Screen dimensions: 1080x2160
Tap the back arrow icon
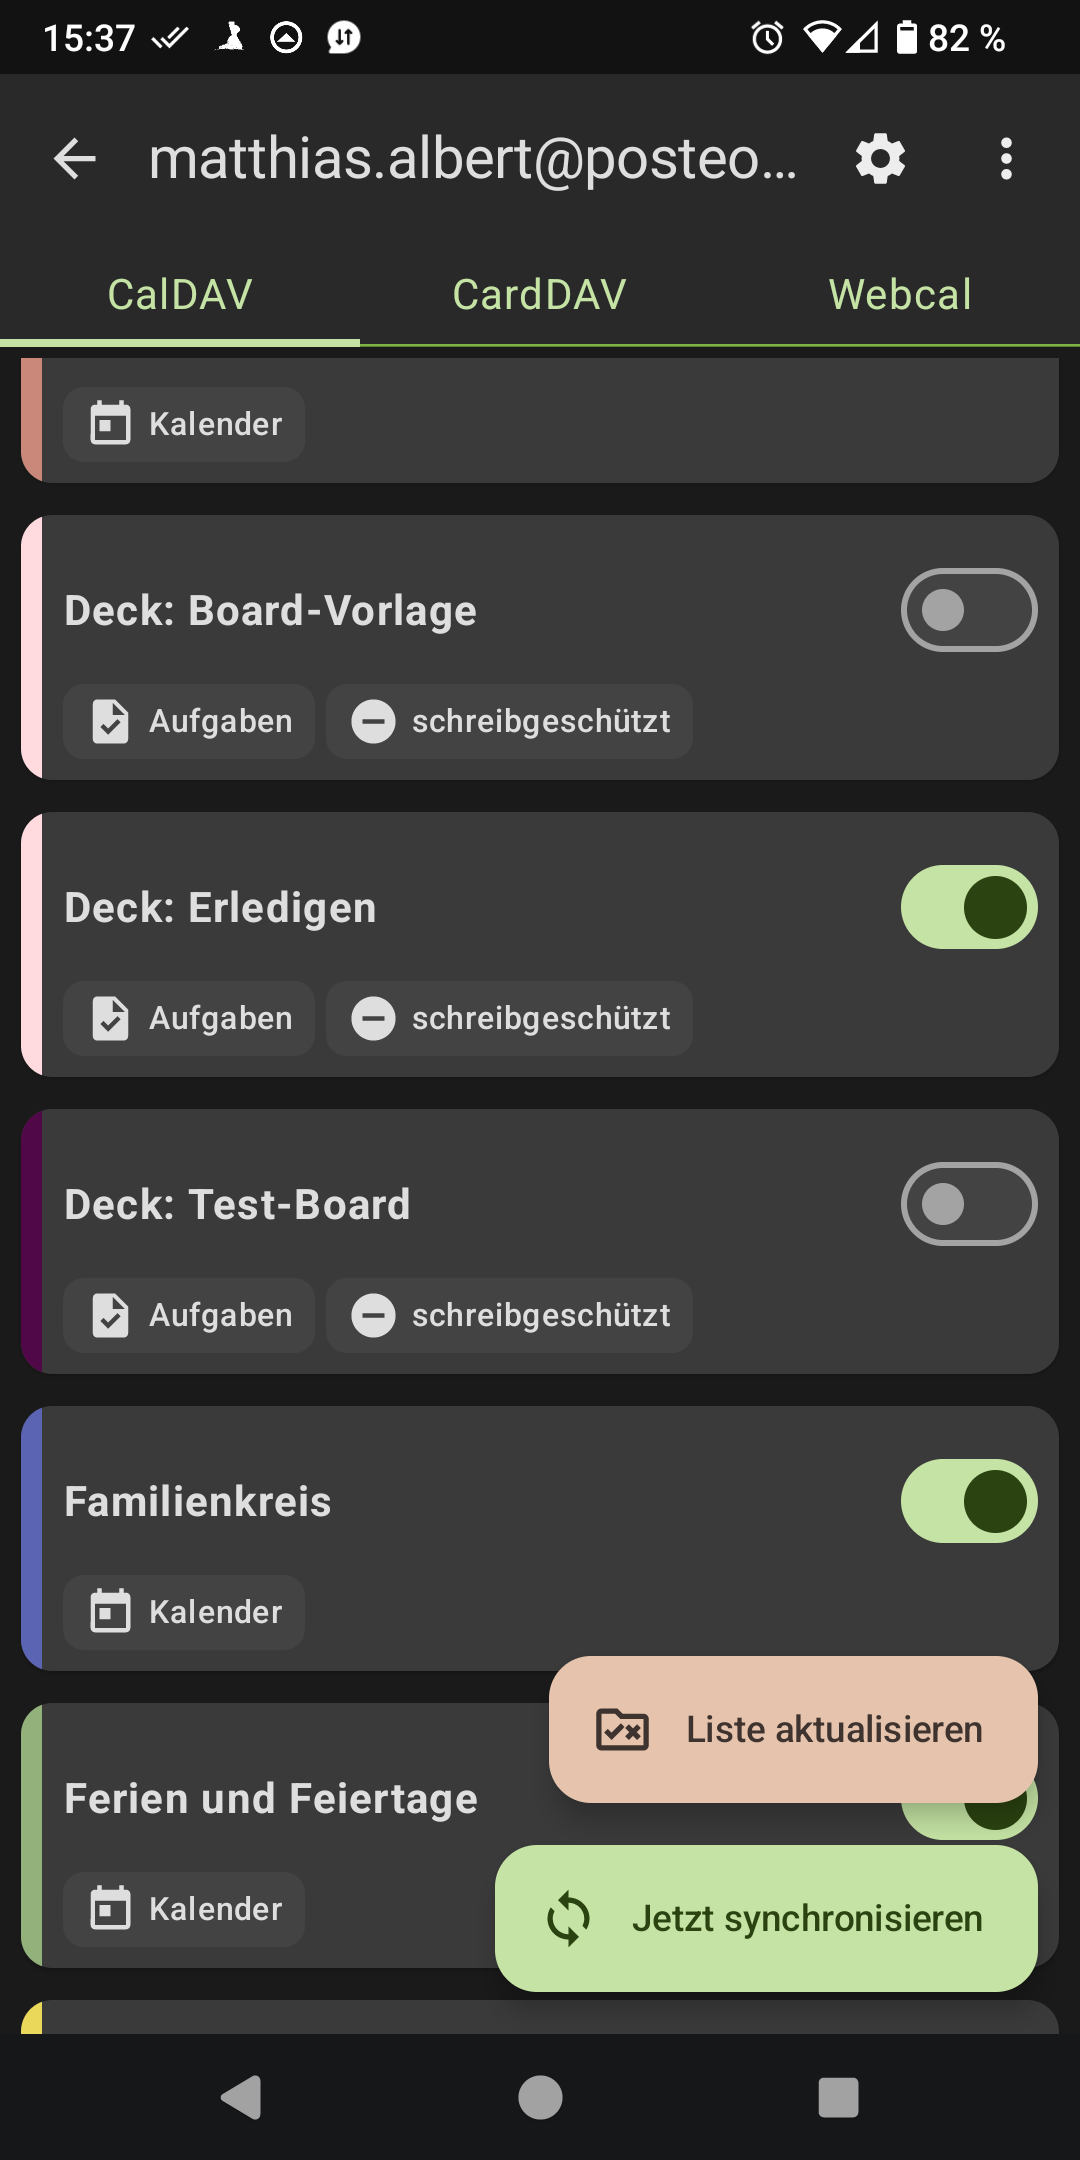click(x=75, y=159)
